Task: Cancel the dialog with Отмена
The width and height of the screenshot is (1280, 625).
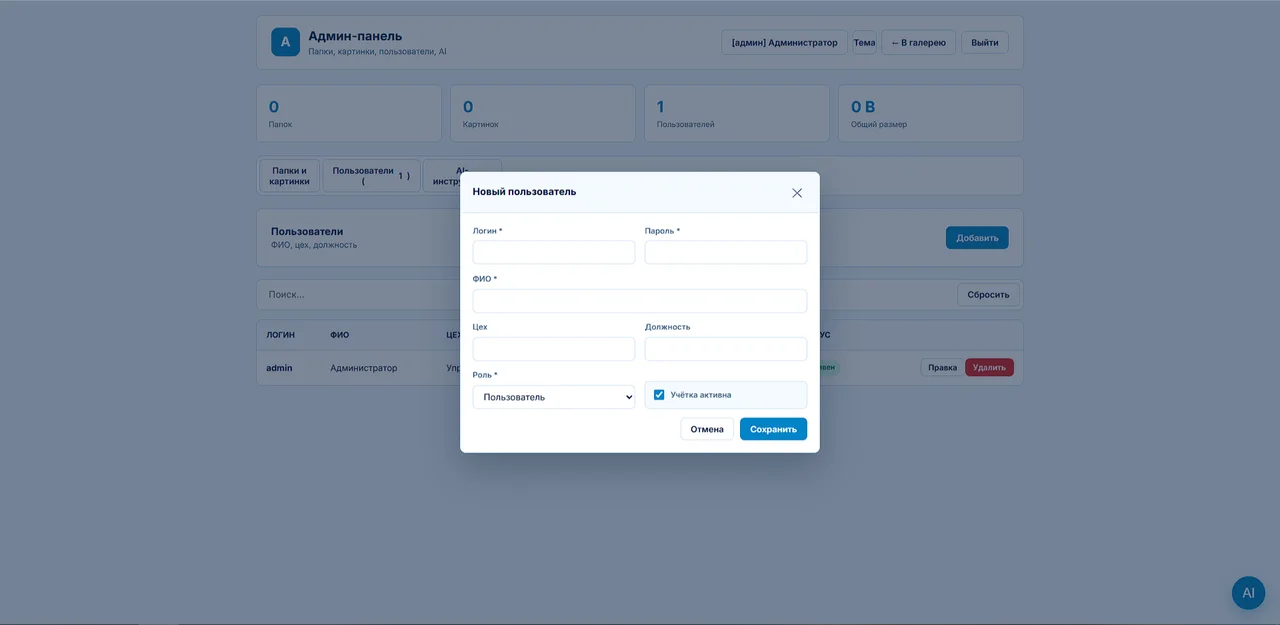Action: [x=707, y=429]
